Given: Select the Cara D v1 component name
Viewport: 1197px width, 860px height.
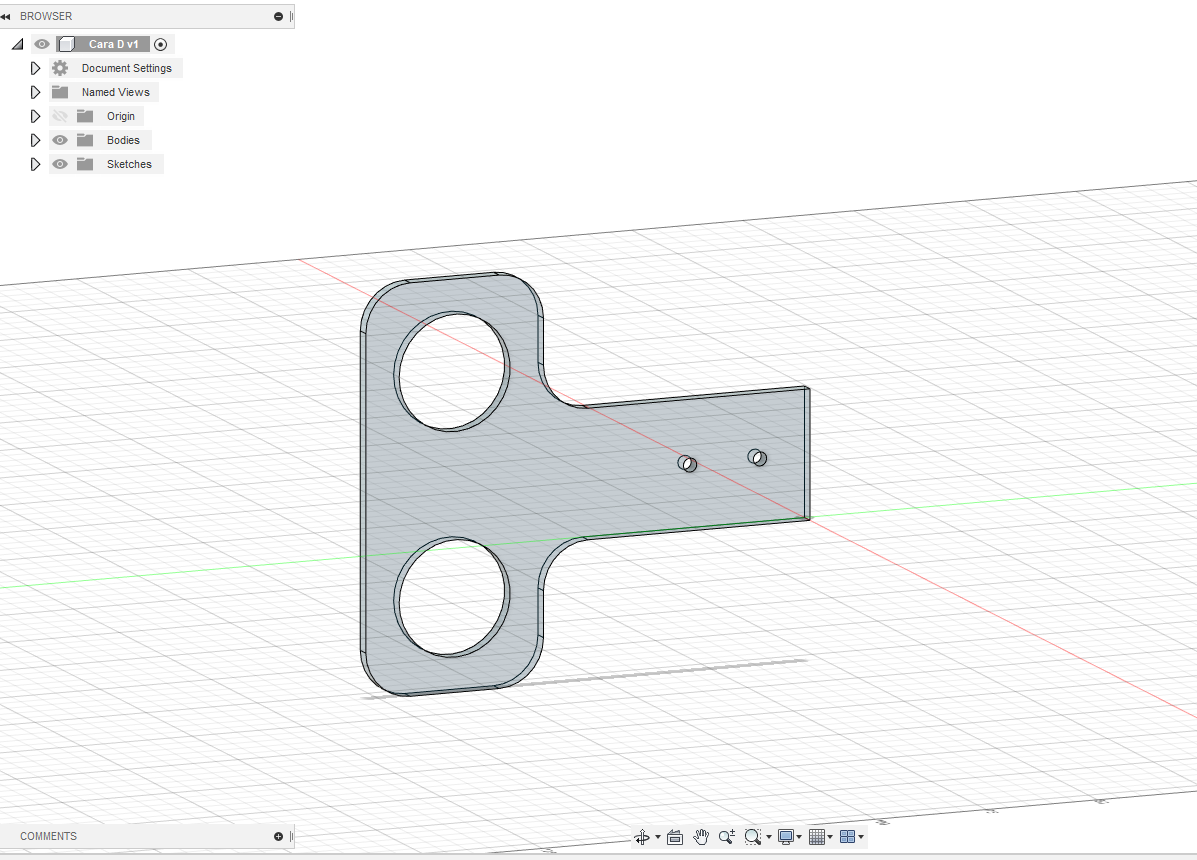Looking at the screenshot, I should pyautogui.click(x=113, y=44).
